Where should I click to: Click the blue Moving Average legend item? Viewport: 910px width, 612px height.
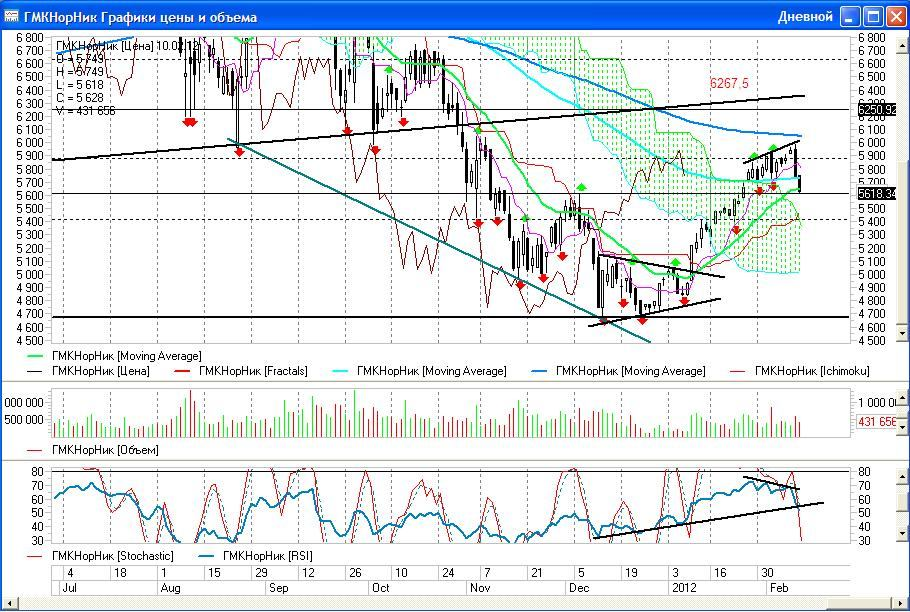pos(630,371)
